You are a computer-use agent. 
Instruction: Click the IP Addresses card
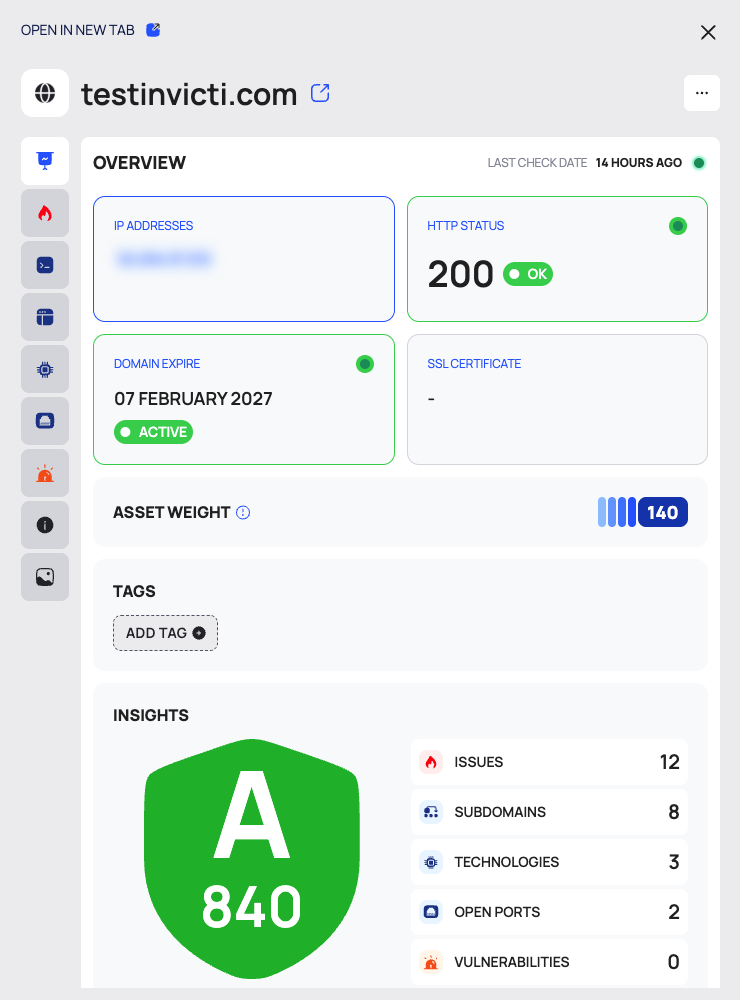click(244, 259)
